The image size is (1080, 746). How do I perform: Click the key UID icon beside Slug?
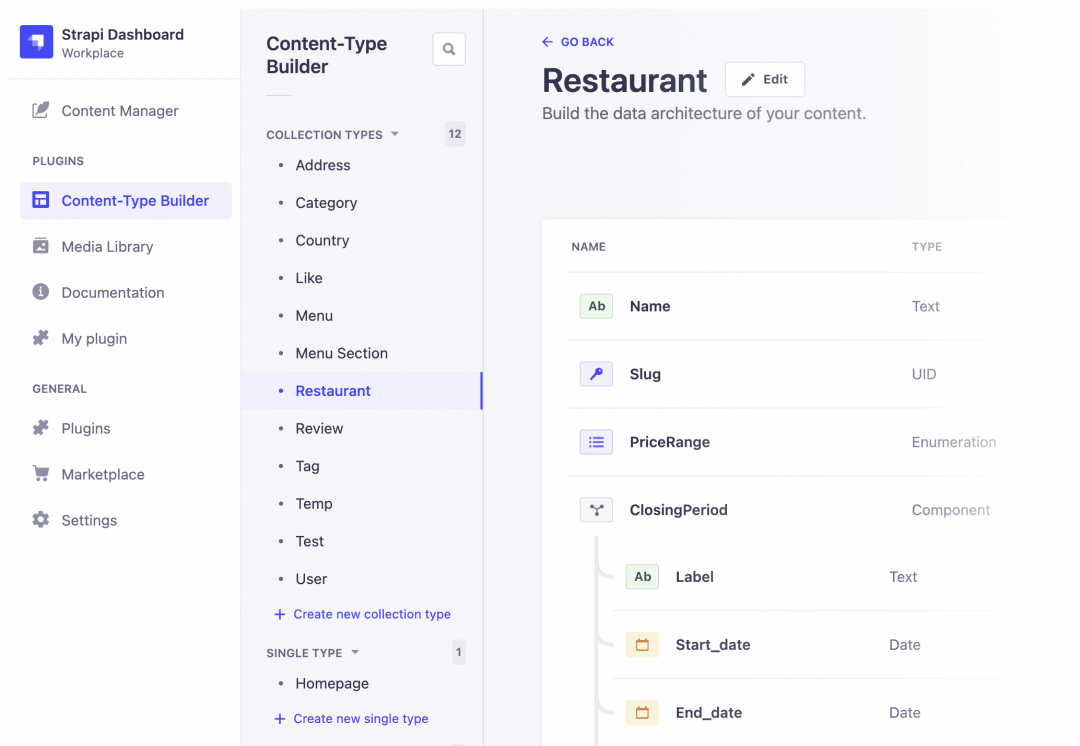point(596,374)
